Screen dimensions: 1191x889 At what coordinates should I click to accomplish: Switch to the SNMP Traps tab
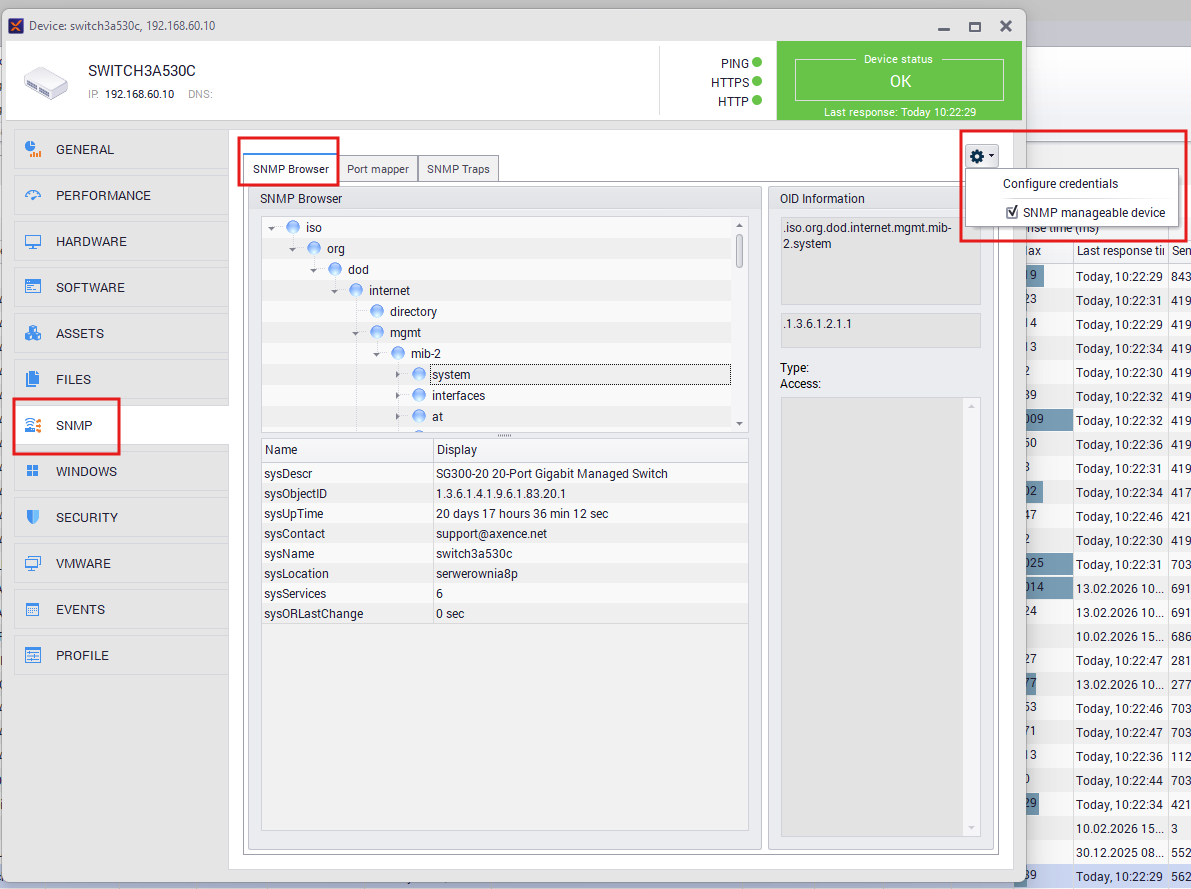(x=458, y=169)
